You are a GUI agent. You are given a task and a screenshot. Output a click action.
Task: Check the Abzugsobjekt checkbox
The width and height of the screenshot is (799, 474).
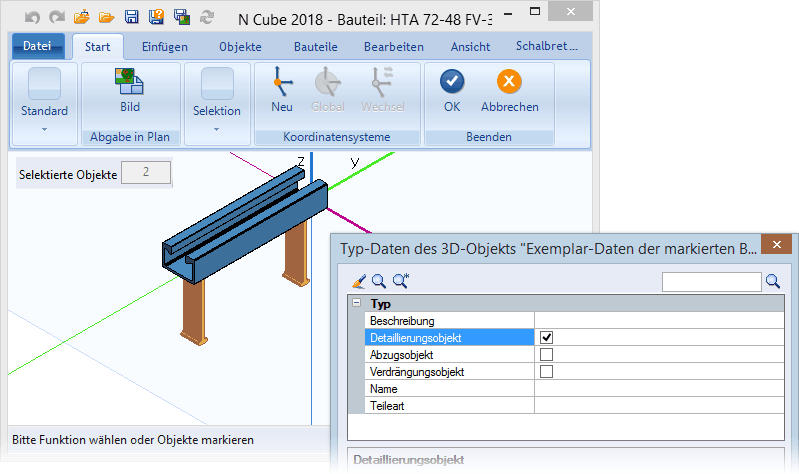click(x=546, y=355)
